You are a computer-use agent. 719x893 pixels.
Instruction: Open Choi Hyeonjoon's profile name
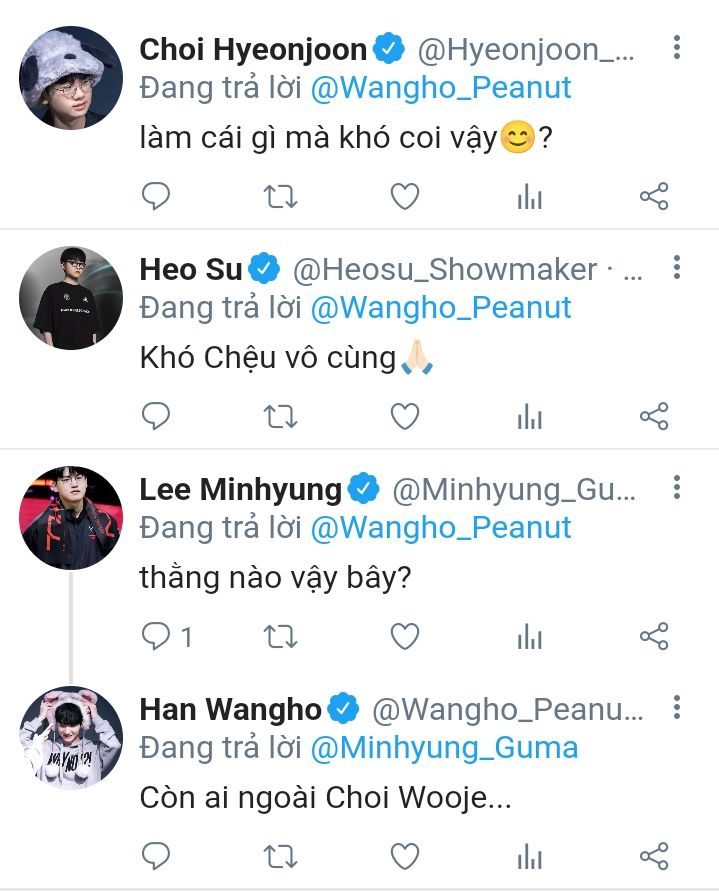point(253,49)
